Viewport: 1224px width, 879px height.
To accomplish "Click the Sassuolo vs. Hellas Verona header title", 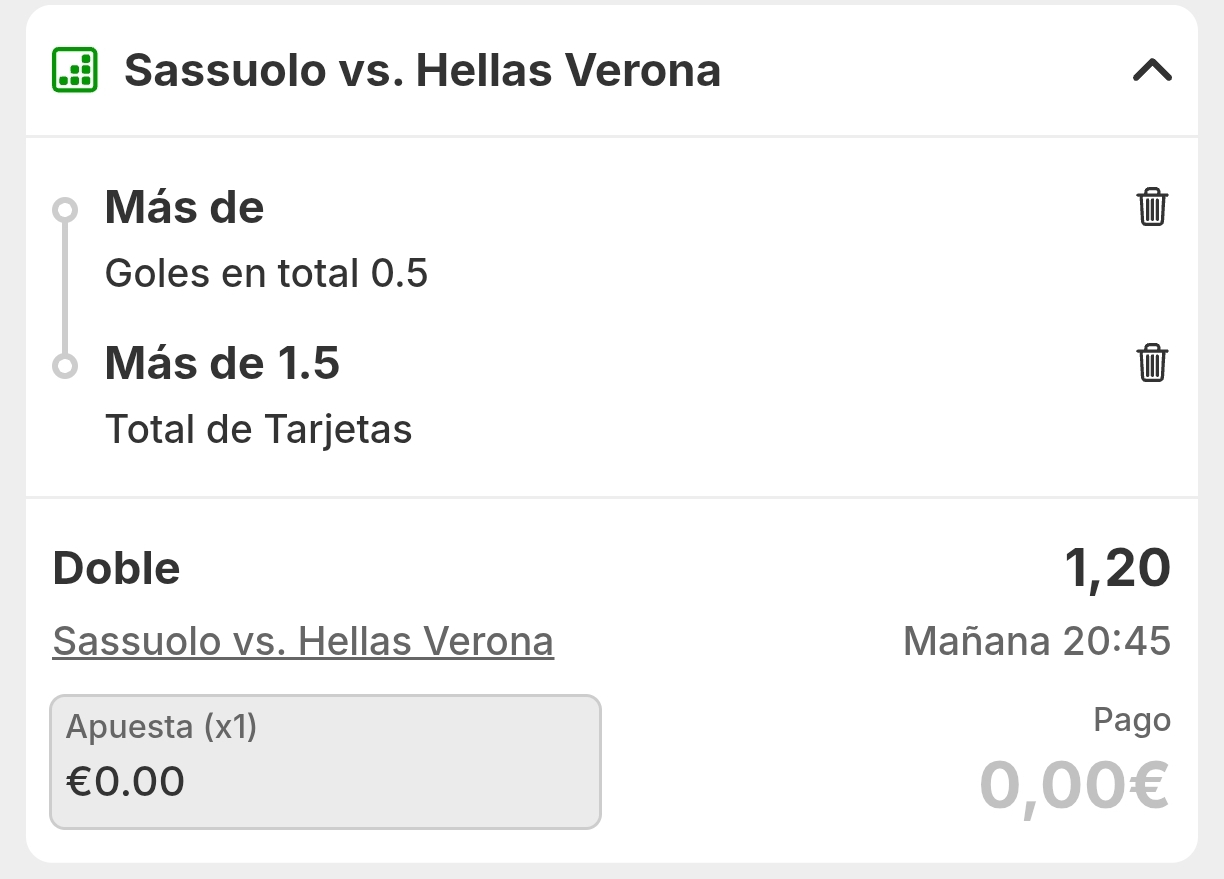I will pyautogui.click(x=422, y=71).
